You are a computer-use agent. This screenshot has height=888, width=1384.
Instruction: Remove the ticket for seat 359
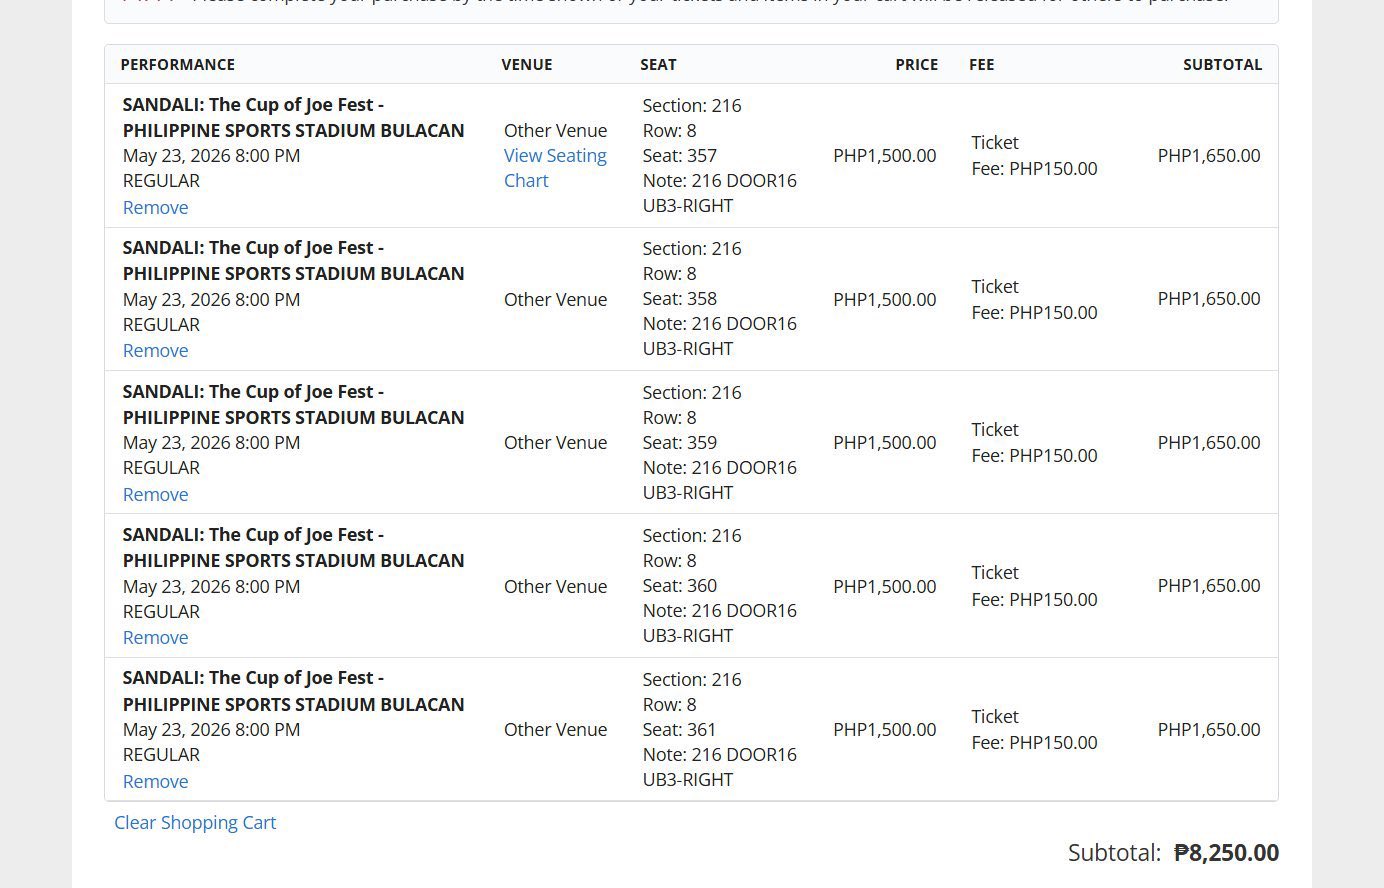tap(155, 494)
